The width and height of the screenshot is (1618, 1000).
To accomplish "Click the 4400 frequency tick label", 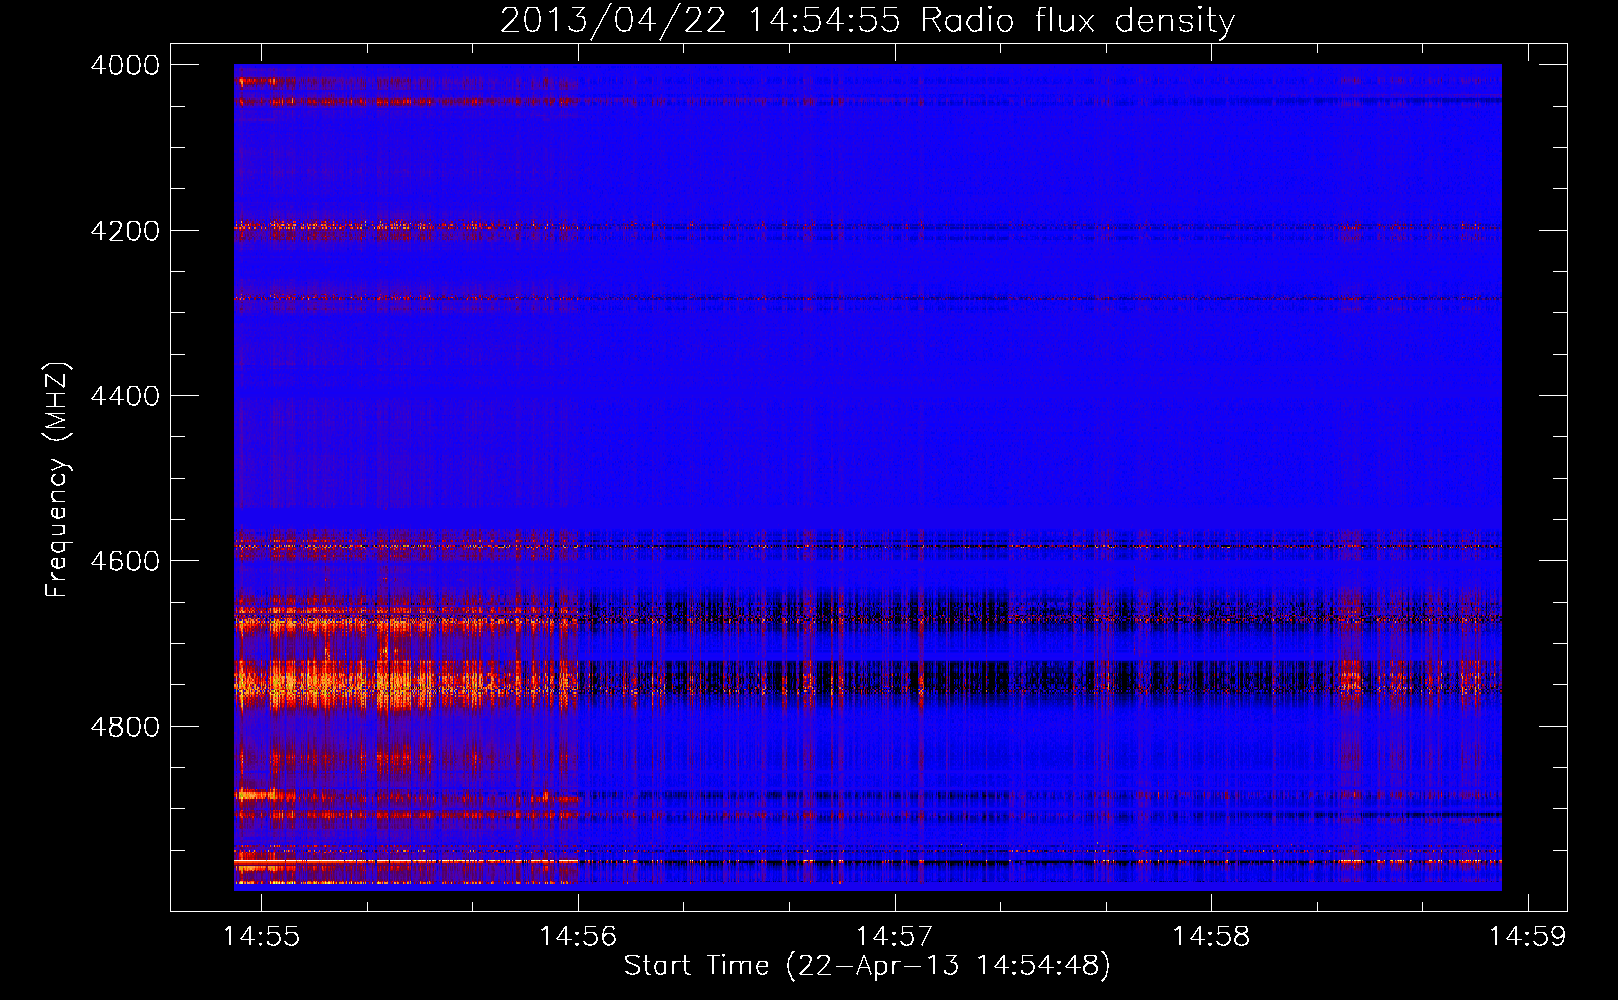I will [x=125, y=396].
